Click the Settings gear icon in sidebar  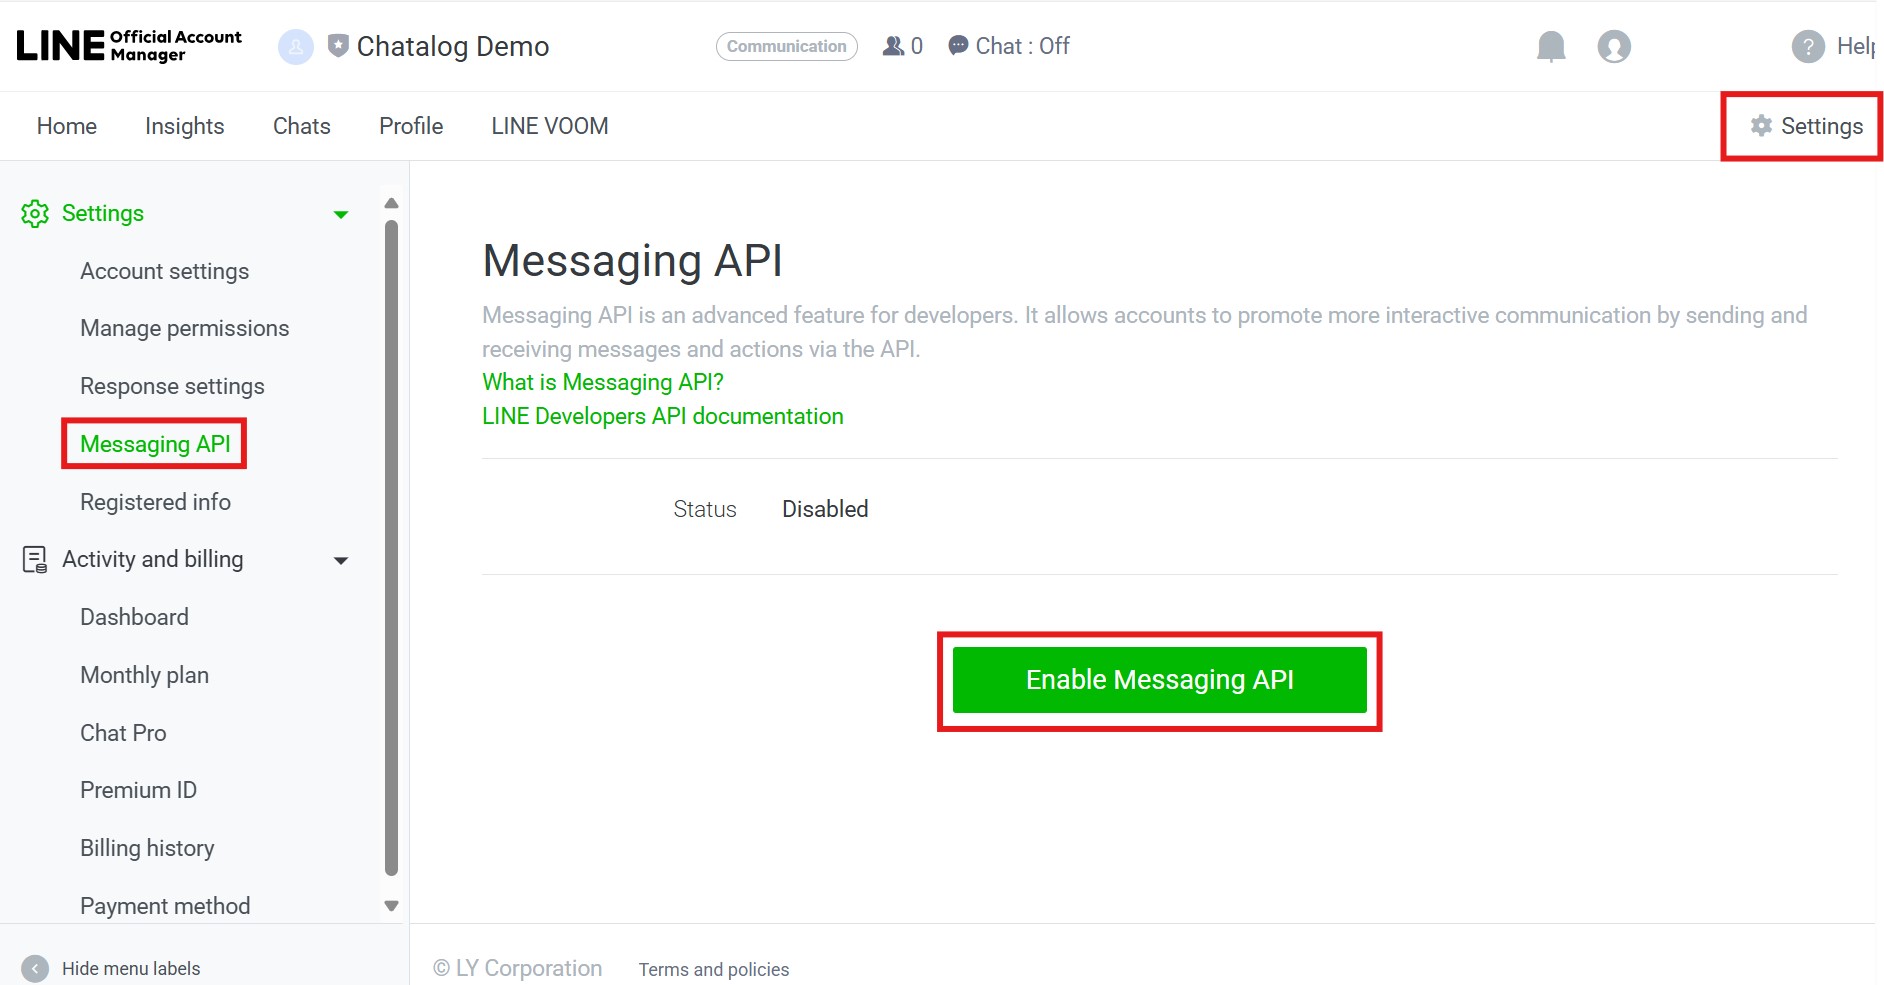pyautogui.click(x=35, y=213)
